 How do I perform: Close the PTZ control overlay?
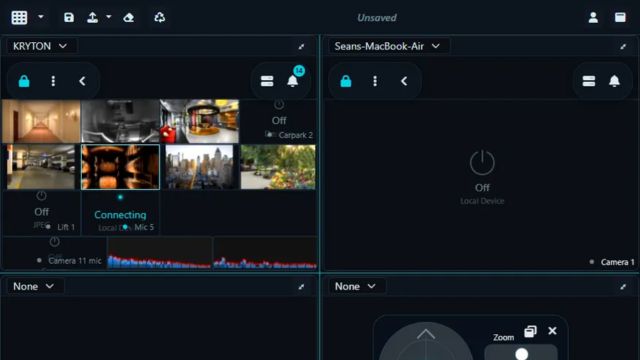tap(552, 331)
